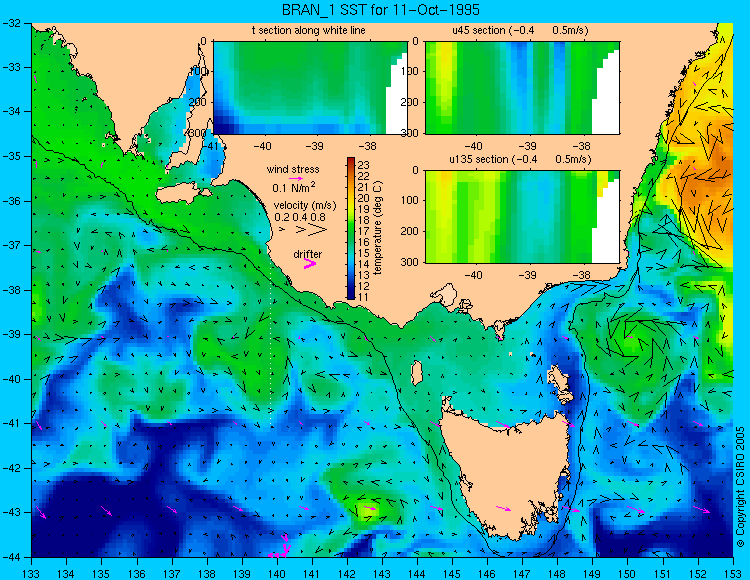Click the '-40' tick under t section inset
This screenshot has width=750, height=580.
tap(262, 146)
